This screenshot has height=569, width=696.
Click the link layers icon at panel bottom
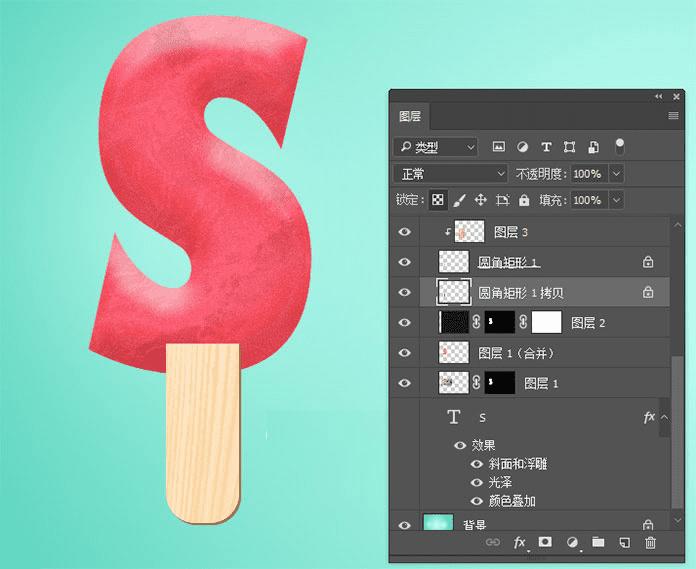click(x=493, y=542)
